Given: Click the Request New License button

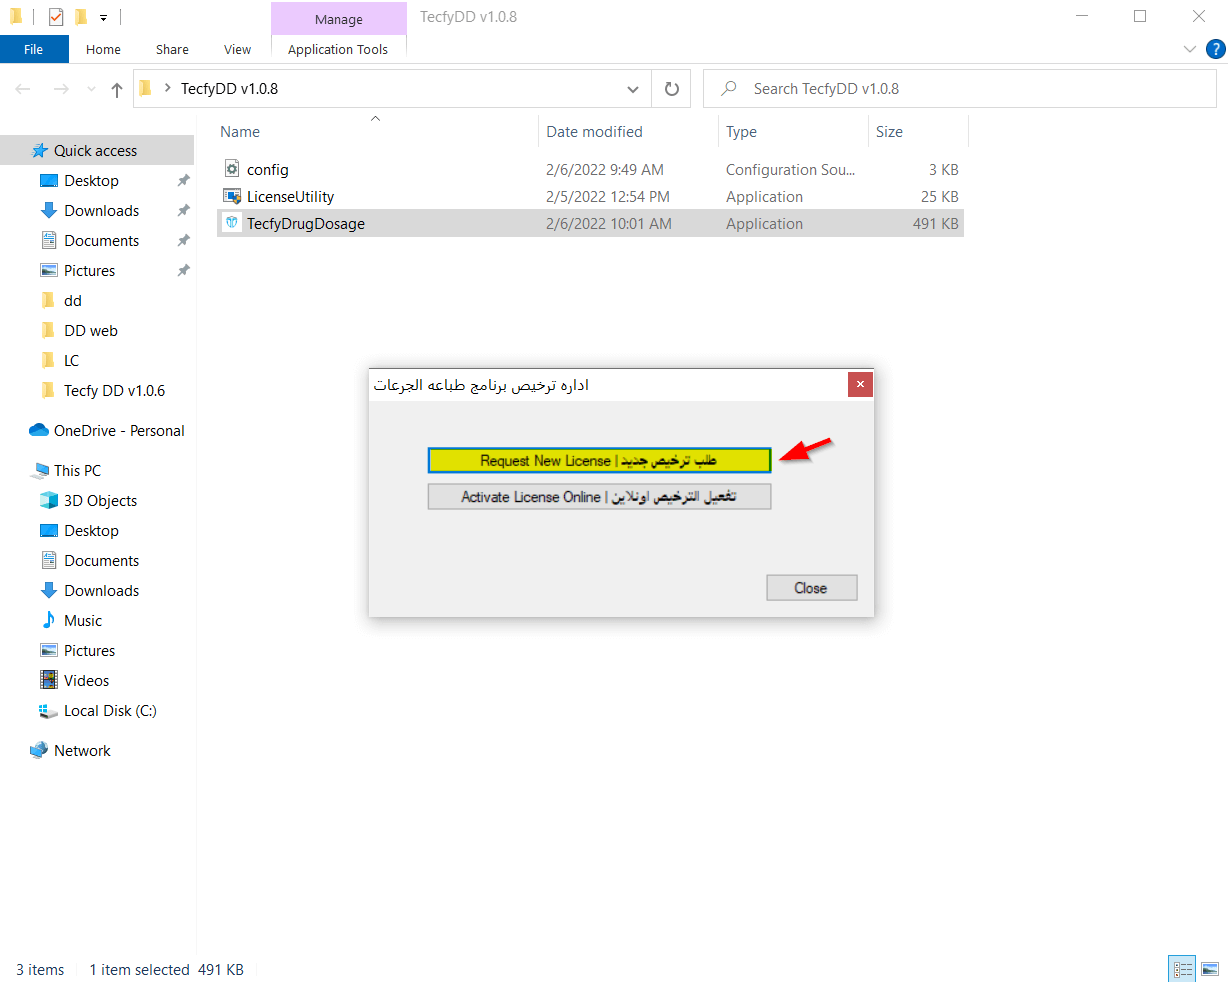Looking at the screenshot, I should (598, 460).
